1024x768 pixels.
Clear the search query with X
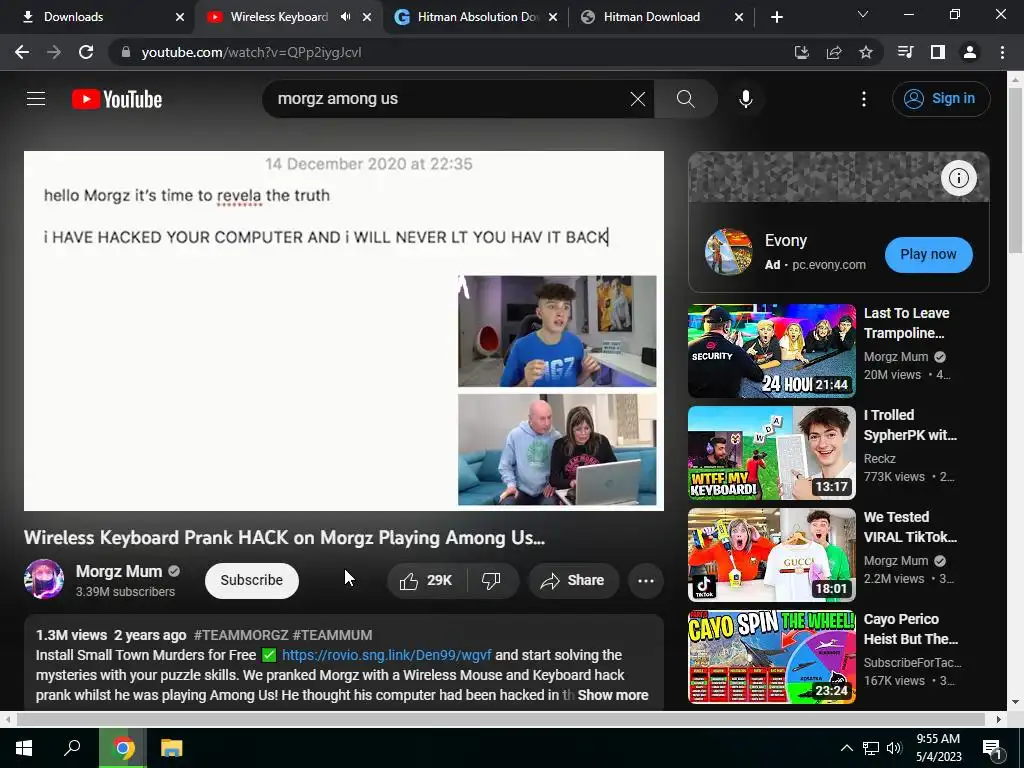[637, 99]
